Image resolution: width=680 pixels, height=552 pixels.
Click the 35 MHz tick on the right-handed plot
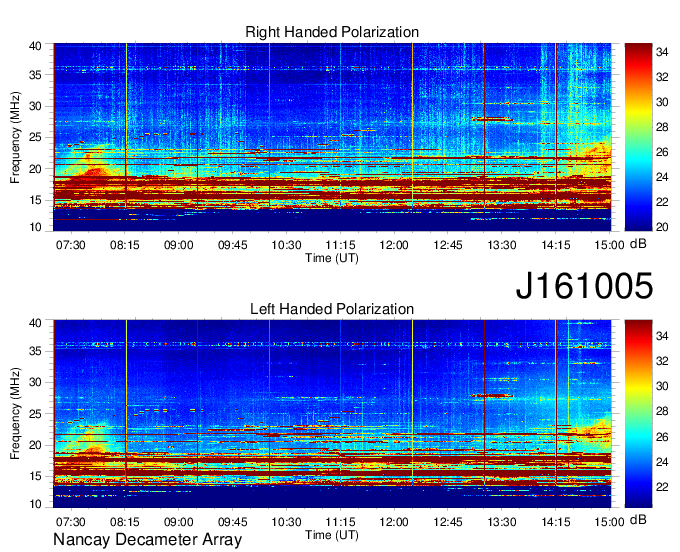[35, 75]
